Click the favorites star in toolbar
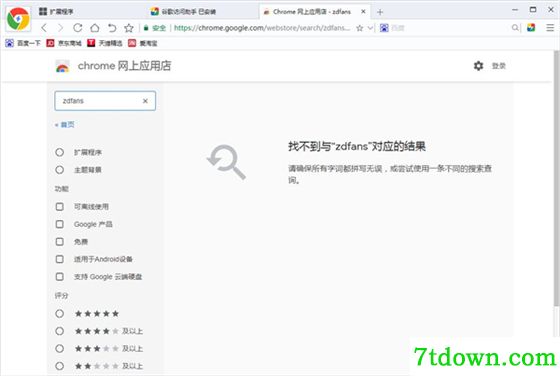 (129, 28)
